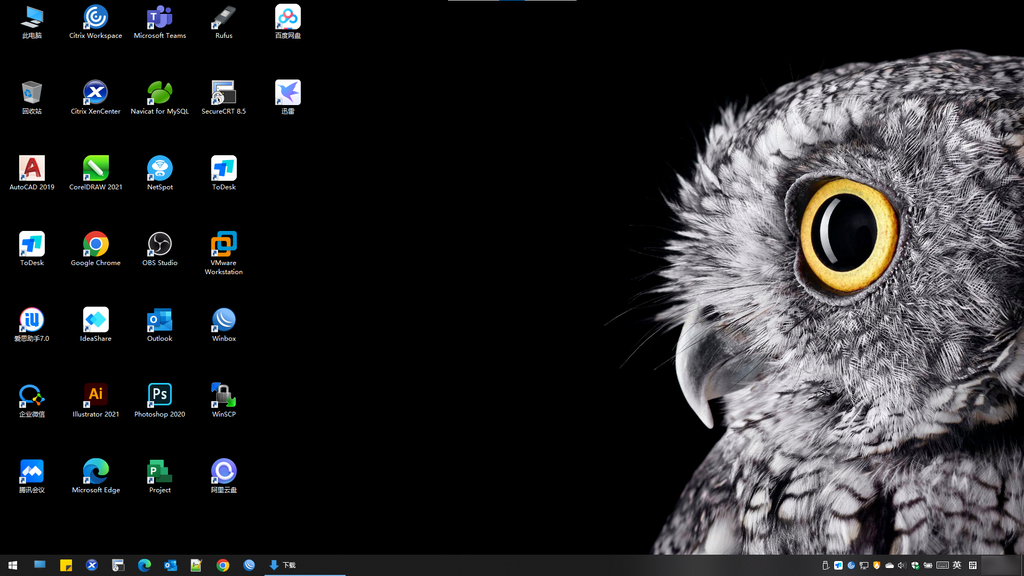Screen dimensions: 1024x576
Task: Toggle the 英 input language indicator
Action: [957, 565]
